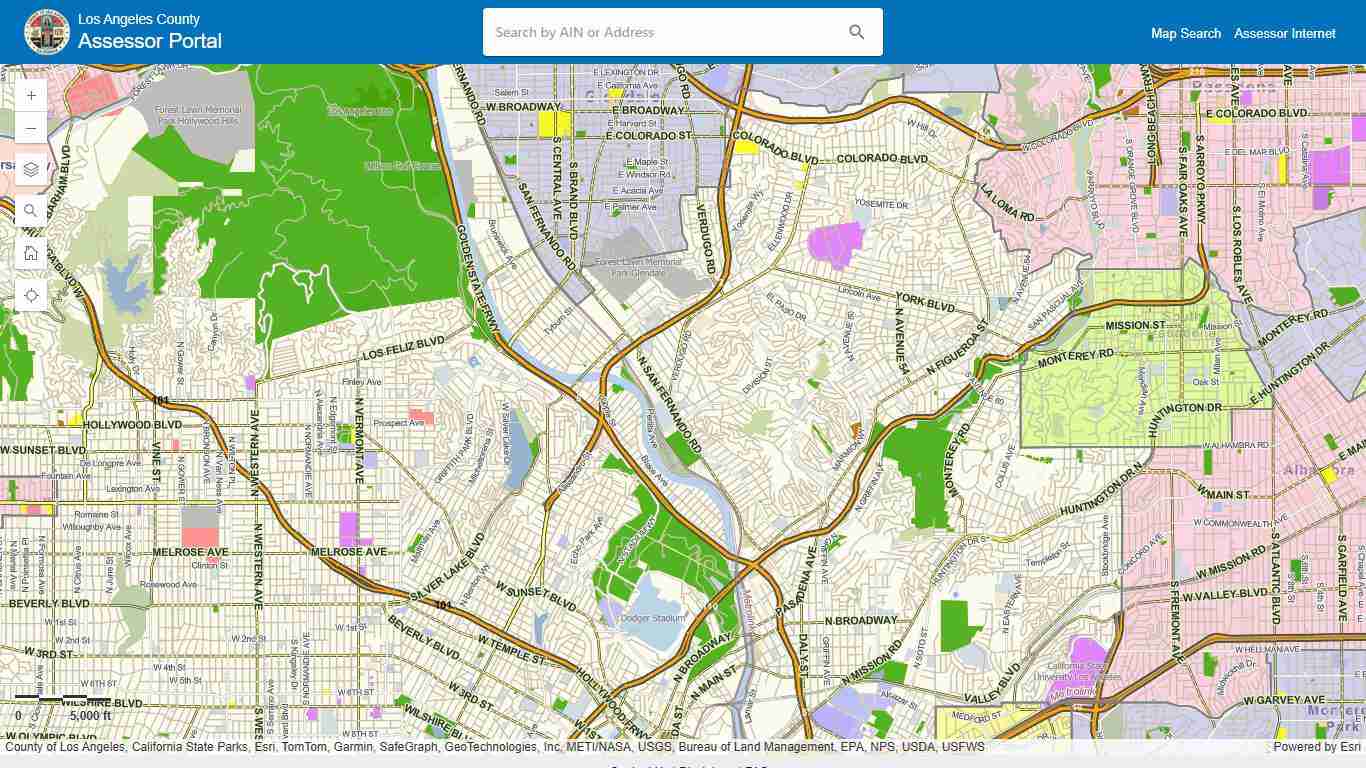Activate the sidebar search magnifier tool
Image resolution: width=1366 pixels, height=768 pixels.
point(31,210)
